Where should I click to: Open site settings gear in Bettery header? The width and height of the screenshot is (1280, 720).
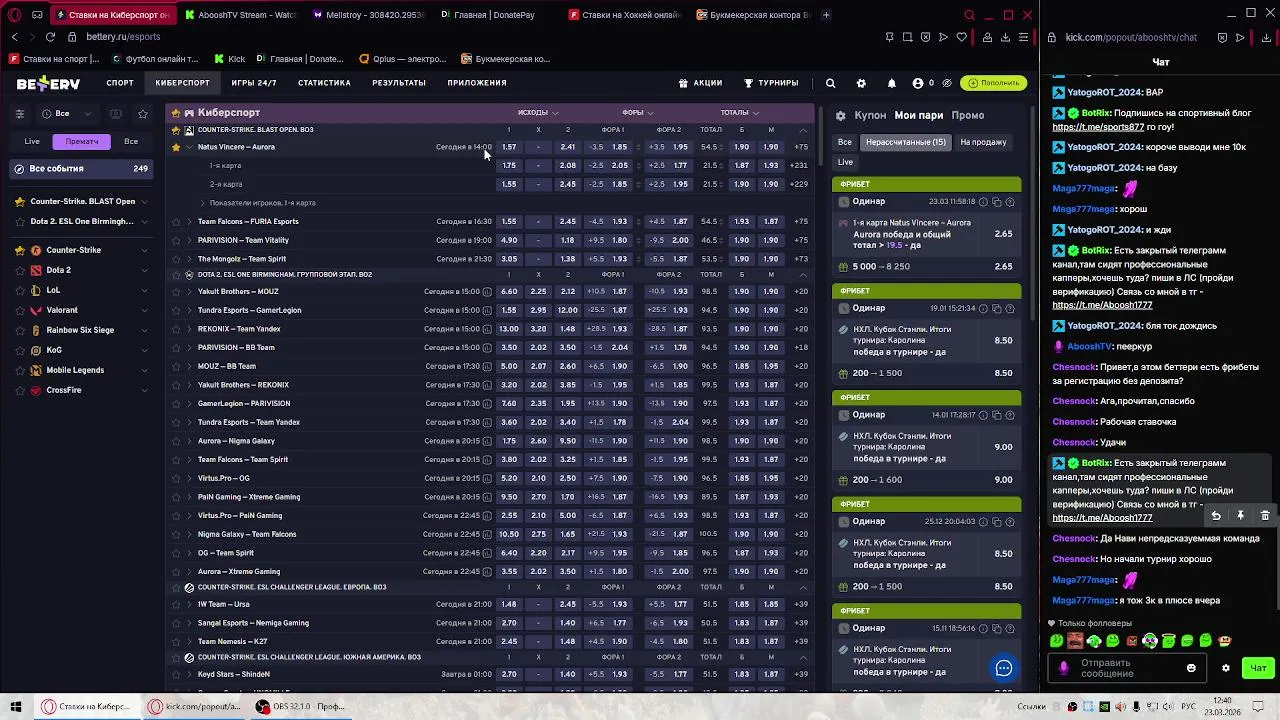click(861, 83)
